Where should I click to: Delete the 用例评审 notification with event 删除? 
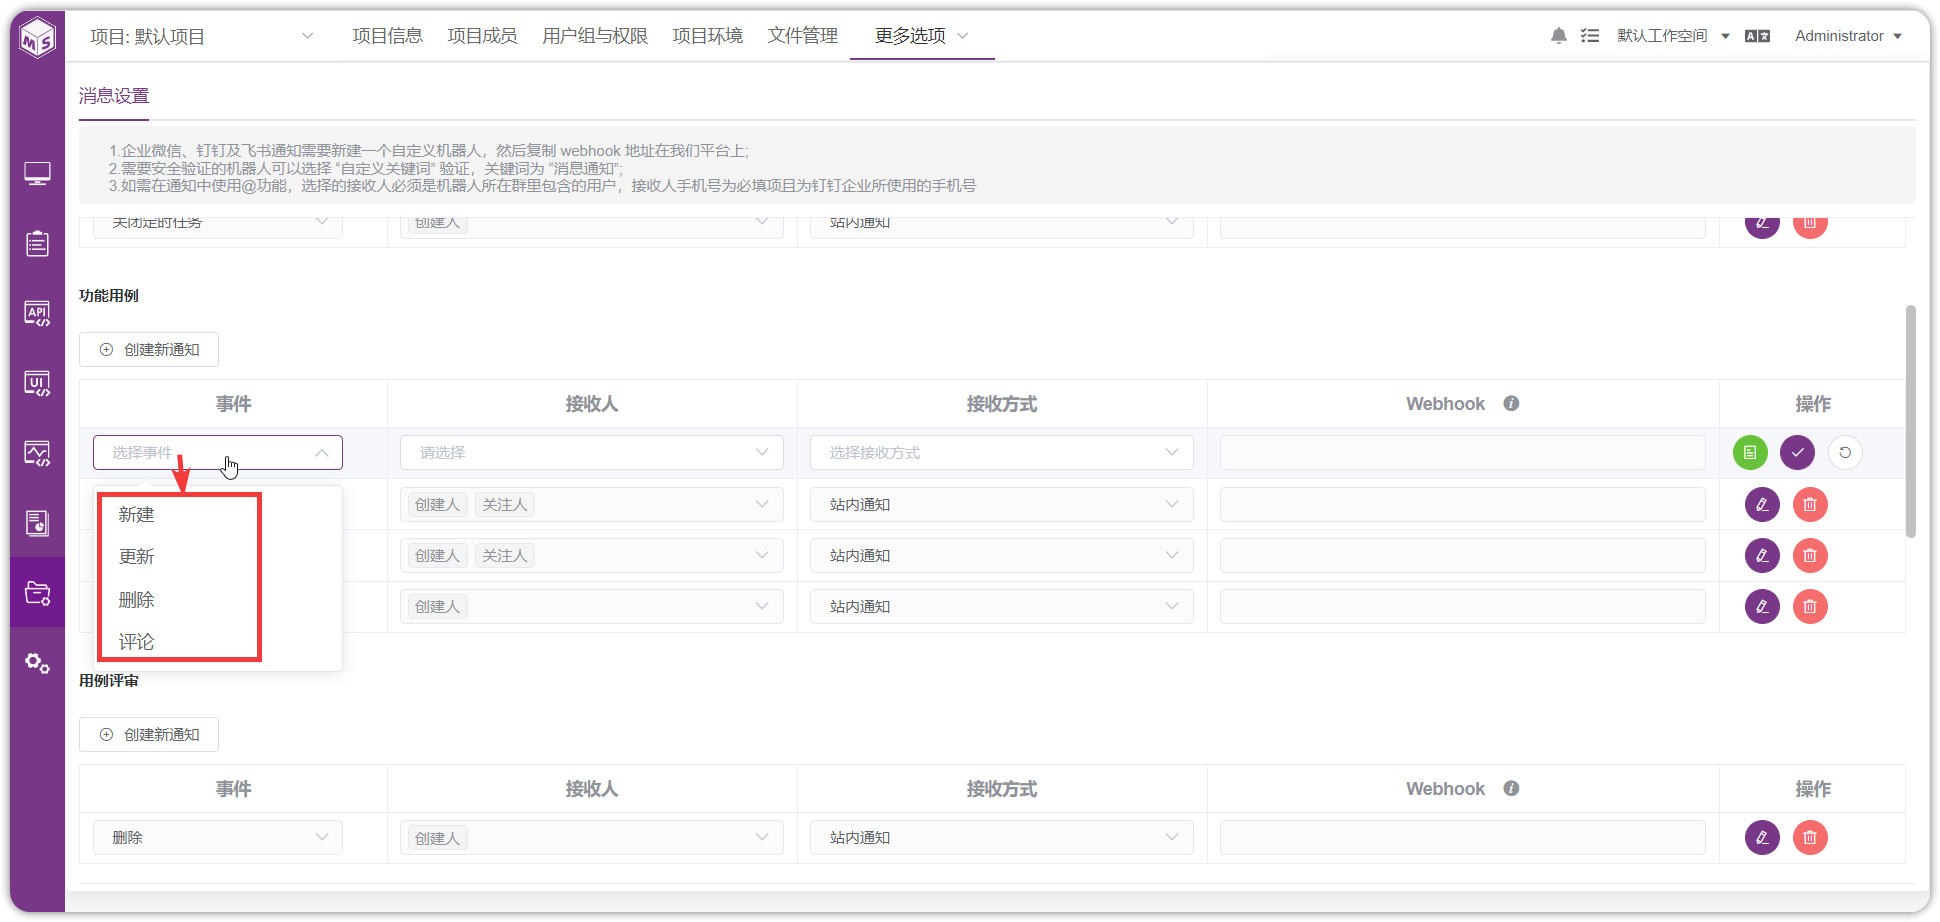1810,837
